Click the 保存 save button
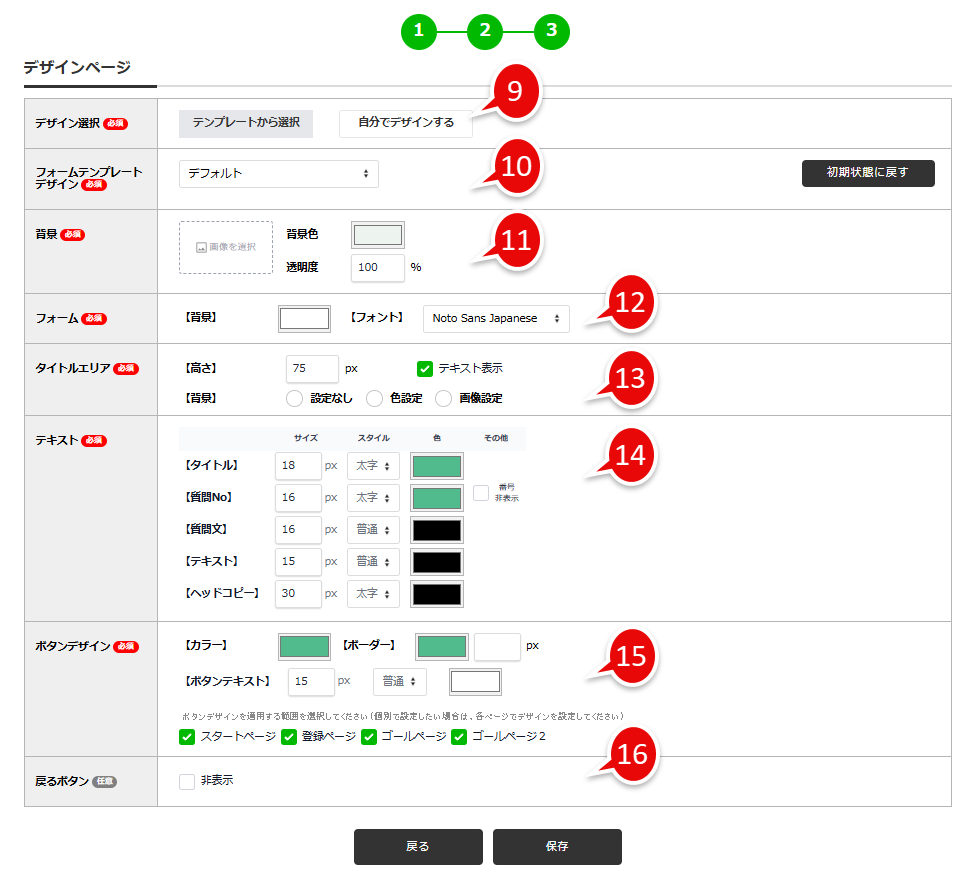Viewport: 978px width, 881px height. (556, 846)
